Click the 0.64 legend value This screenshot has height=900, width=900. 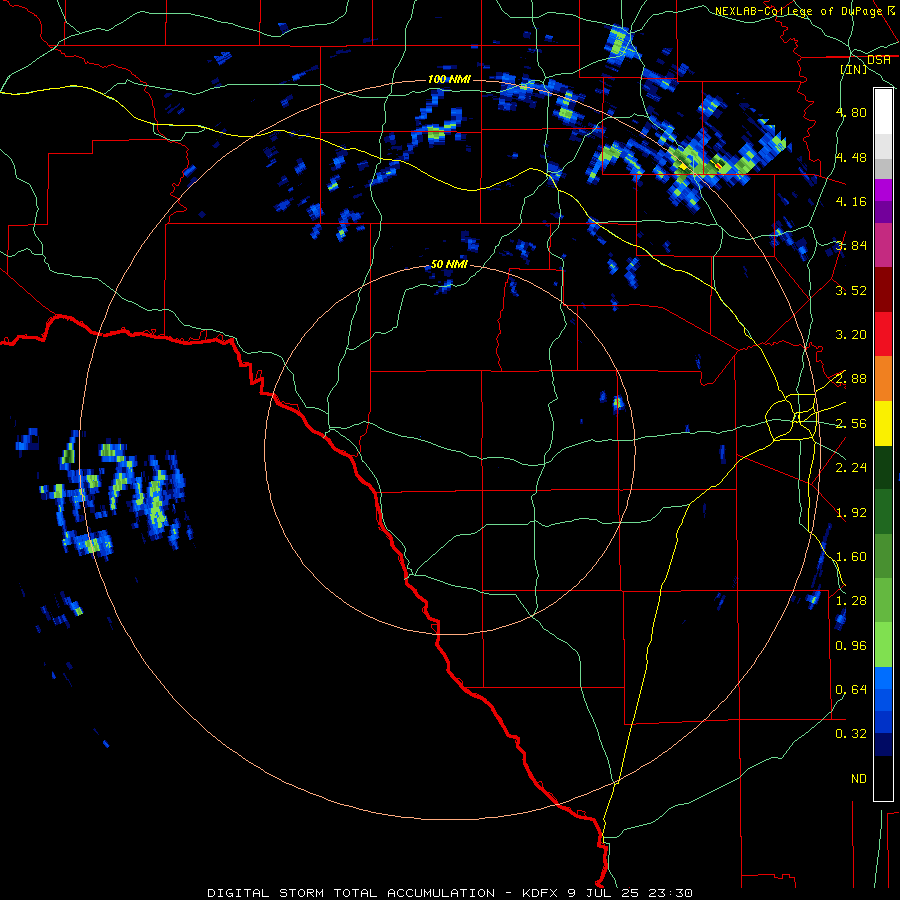(851, 690)
